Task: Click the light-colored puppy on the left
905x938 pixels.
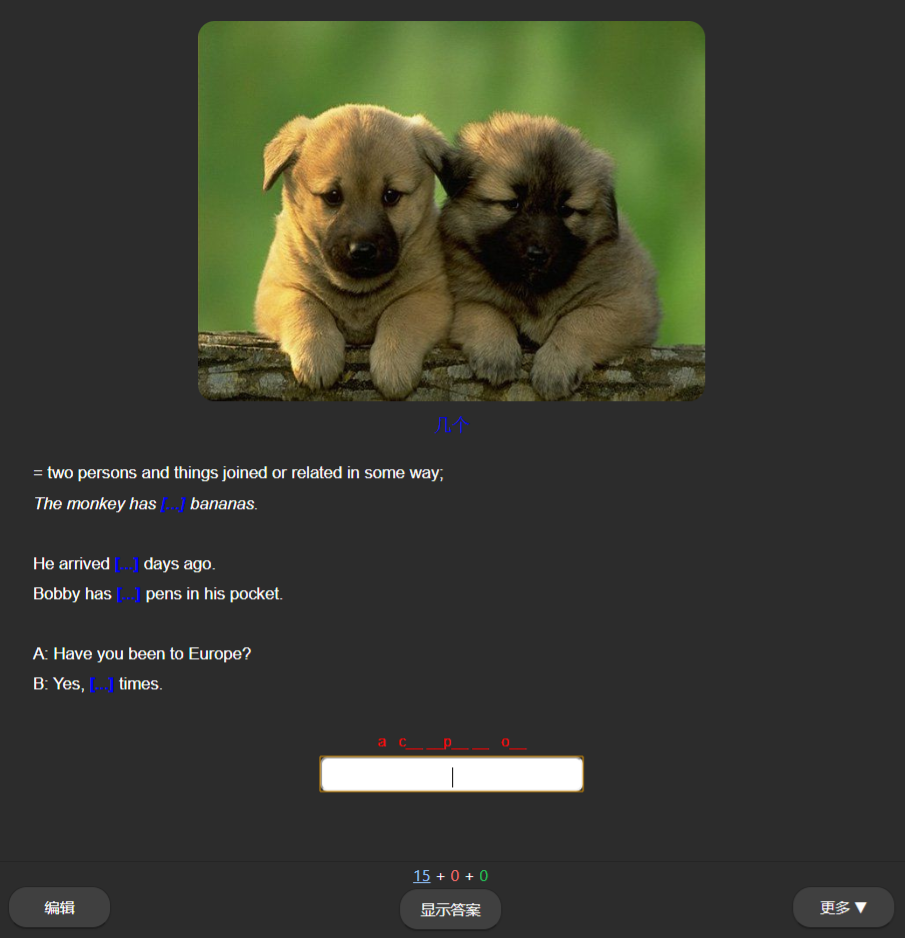Action: pyautogui.click(x=353, y=245)
